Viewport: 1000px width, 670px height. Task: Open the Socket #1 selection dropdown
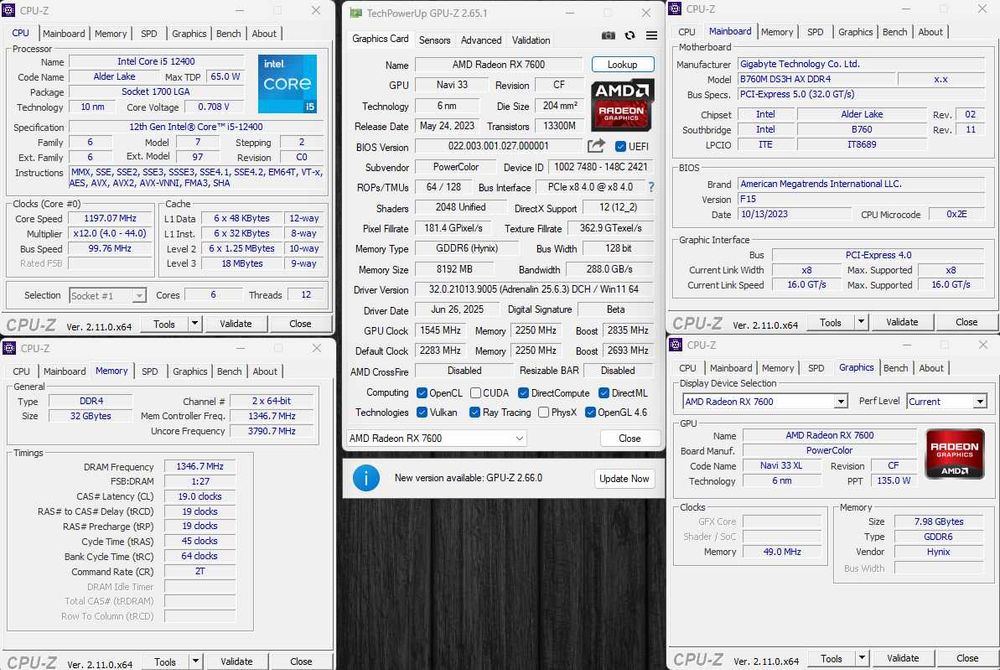click(108, 296)
